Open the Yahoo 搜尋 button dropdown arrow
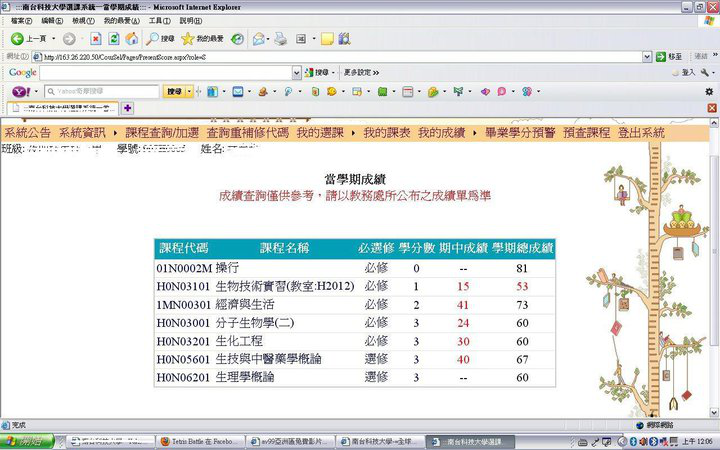Image resolution: width=720 pixels, height=450 pixels. click(190, 91)
